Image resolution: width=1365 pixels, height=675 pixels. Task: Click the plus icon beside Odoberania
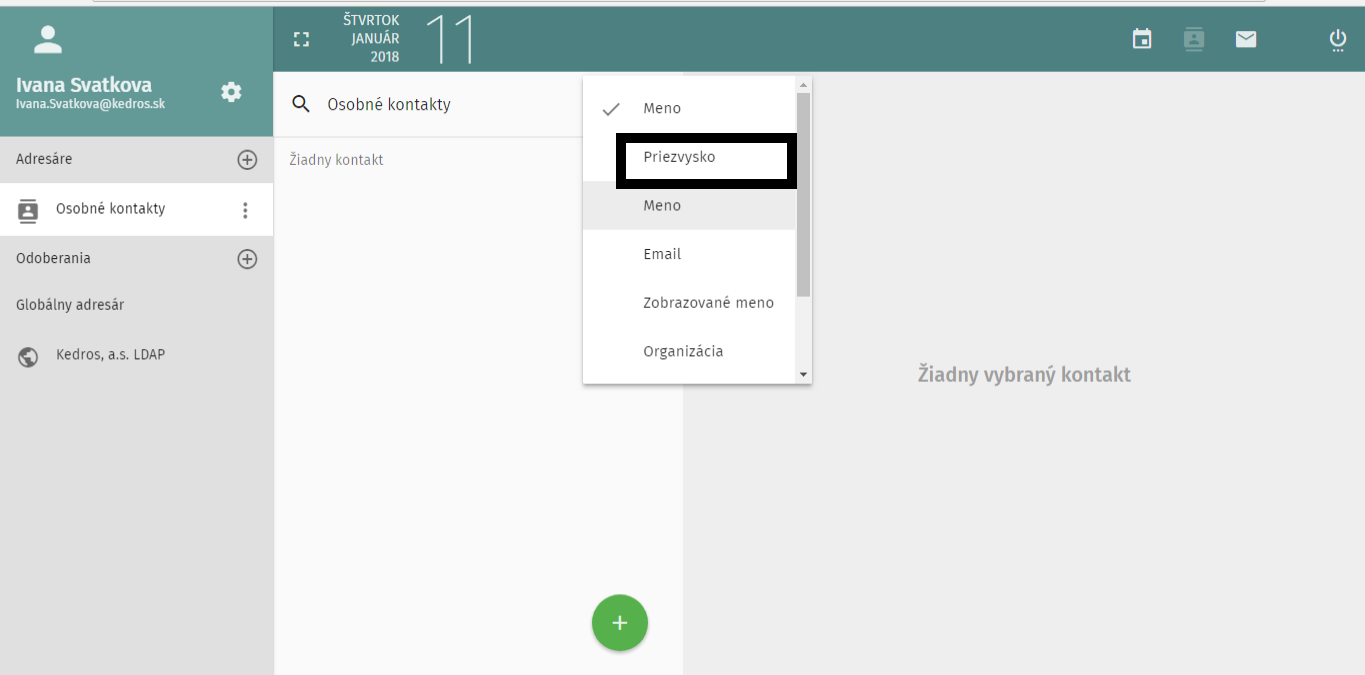coord(247,259)
